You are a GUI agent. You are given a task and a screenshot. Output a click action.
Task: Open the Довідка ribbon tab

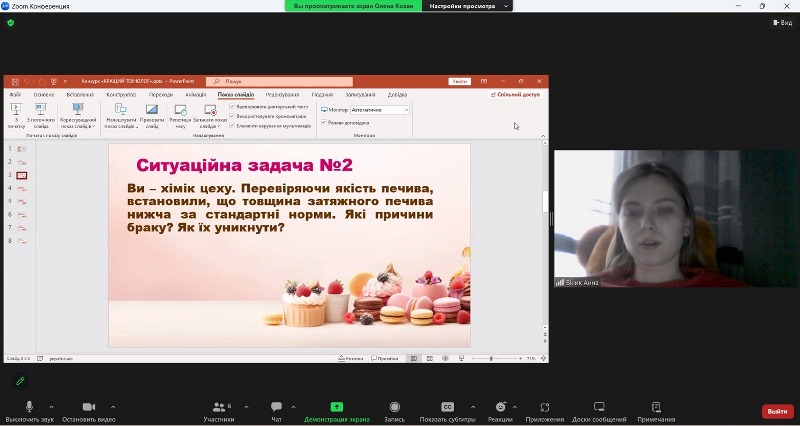(x=397, y=95)
